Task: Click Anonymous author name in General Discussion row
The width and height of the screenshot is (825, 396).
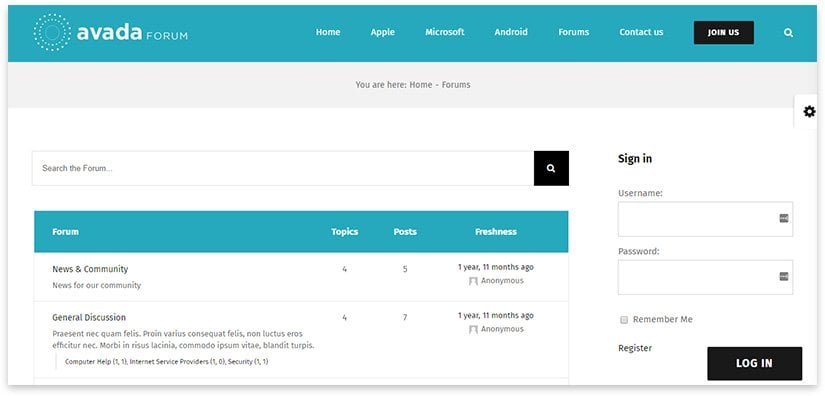Action: [502, 329]
